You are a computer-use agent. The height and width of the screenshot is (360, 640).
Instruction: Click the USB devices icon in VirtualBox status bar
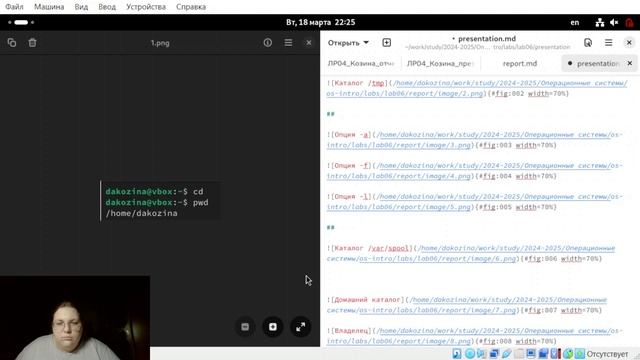(x=507, y=354)
